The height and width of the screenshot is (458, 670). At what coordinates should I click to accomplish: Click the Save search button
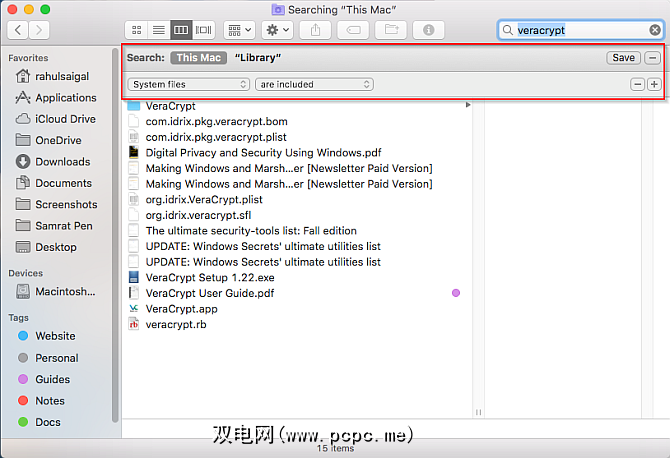click(x=623, y=58)
